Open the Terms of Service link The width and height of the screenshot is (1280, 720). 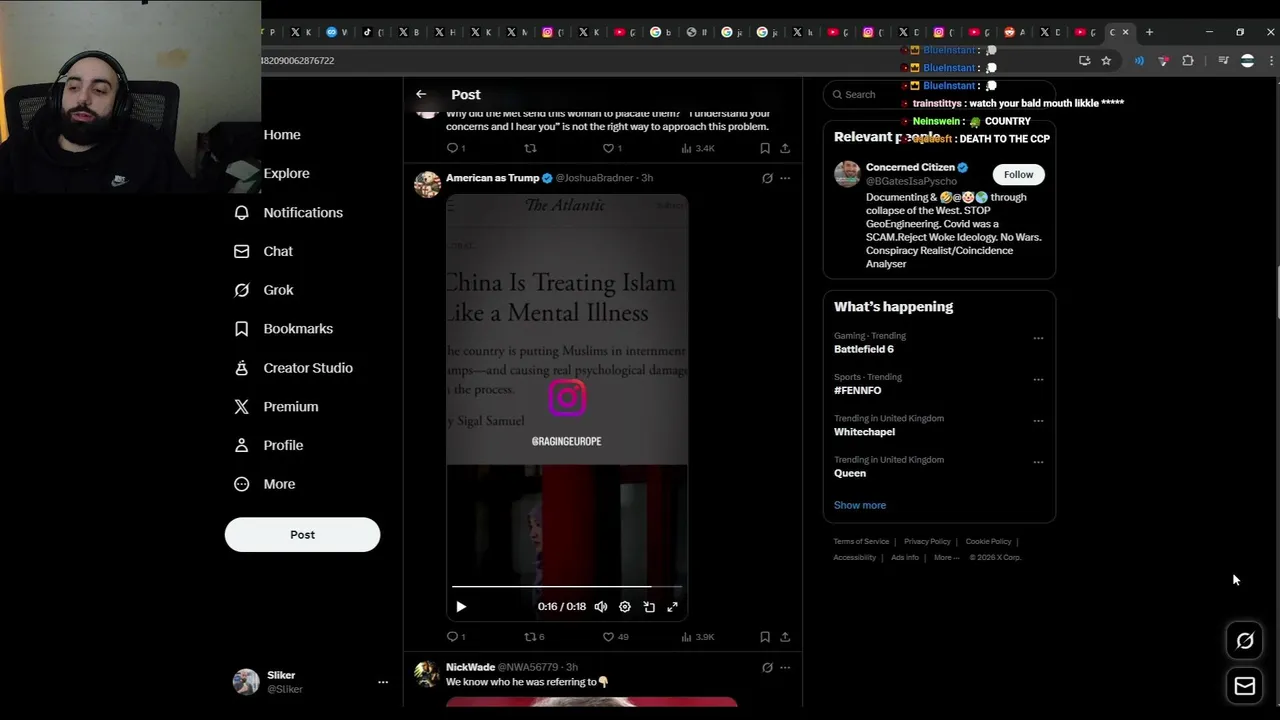[x=861, y=541]
